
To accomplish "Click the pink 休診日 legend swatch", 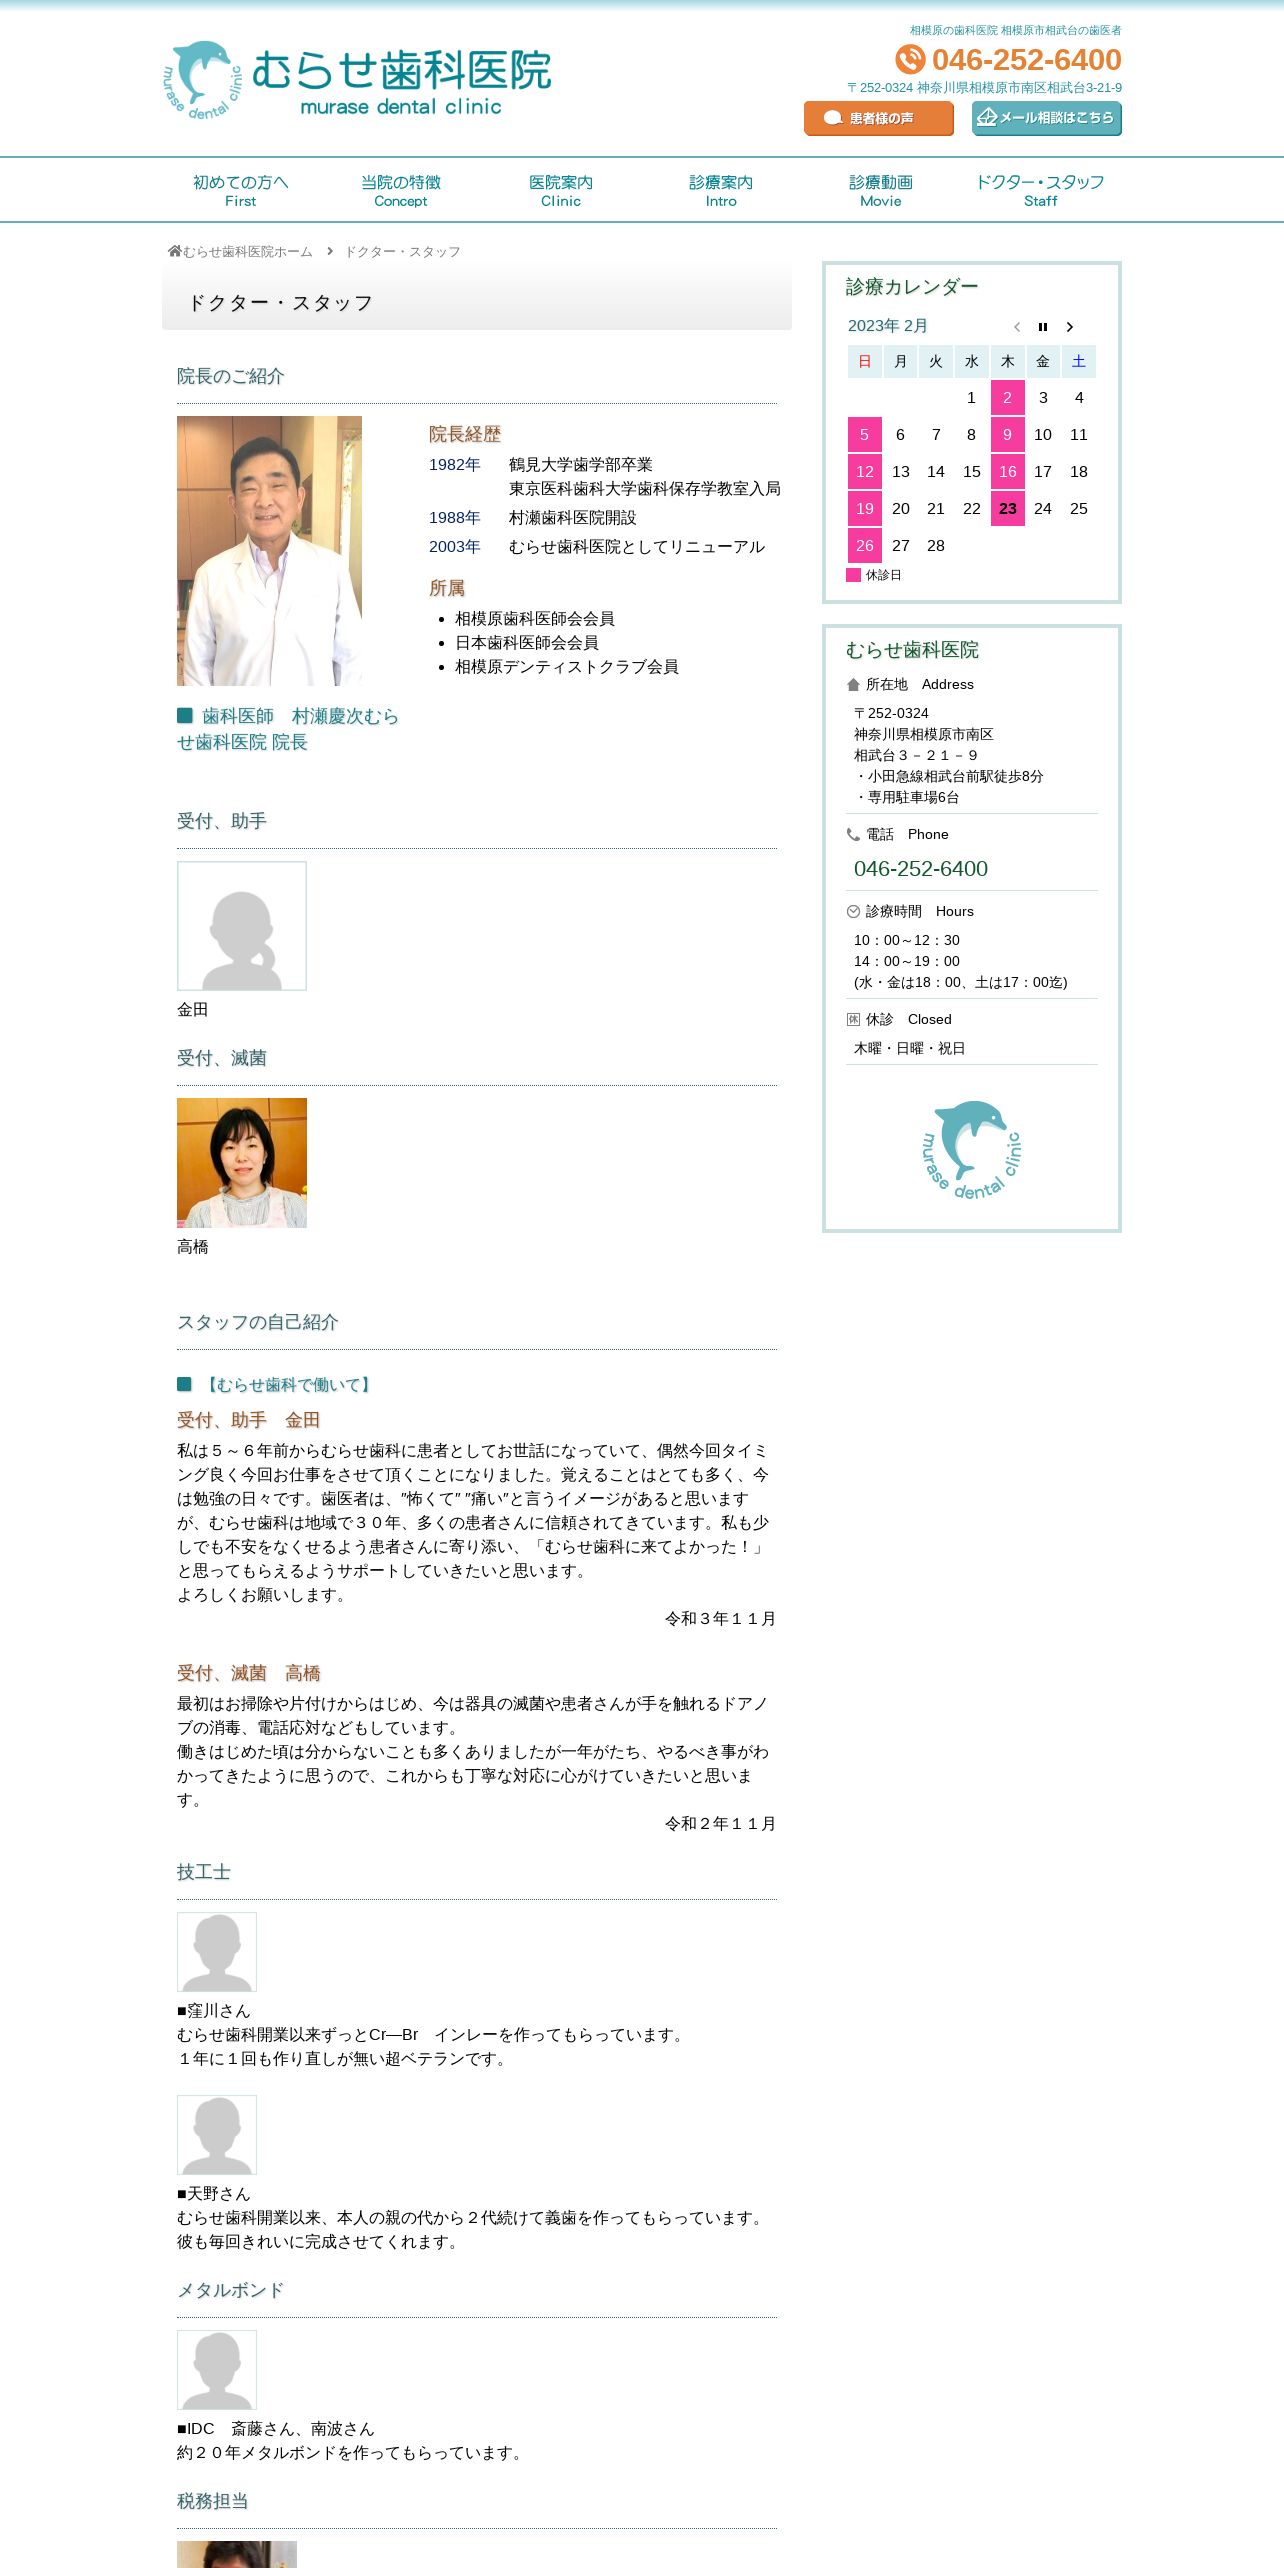I will pyautogui.click(x=853, y=575).
